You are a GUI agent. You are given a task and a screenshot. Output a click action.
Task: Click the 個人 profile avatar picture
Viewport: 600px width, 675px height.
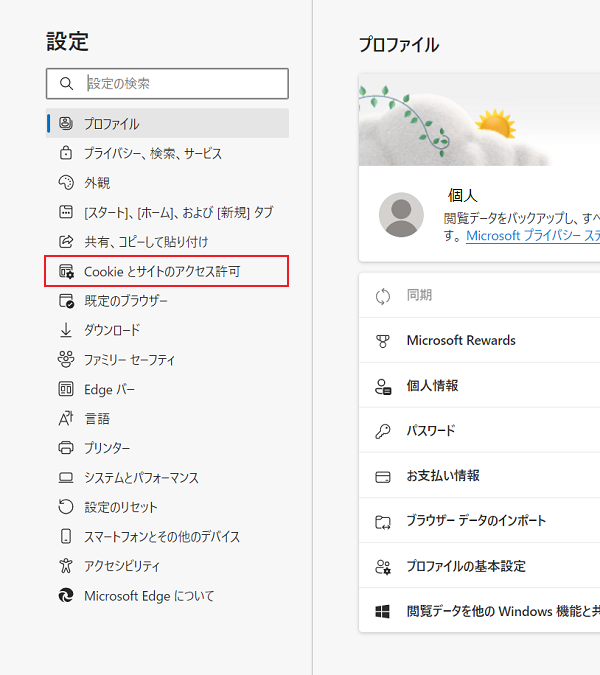click(x=401, y=215)
